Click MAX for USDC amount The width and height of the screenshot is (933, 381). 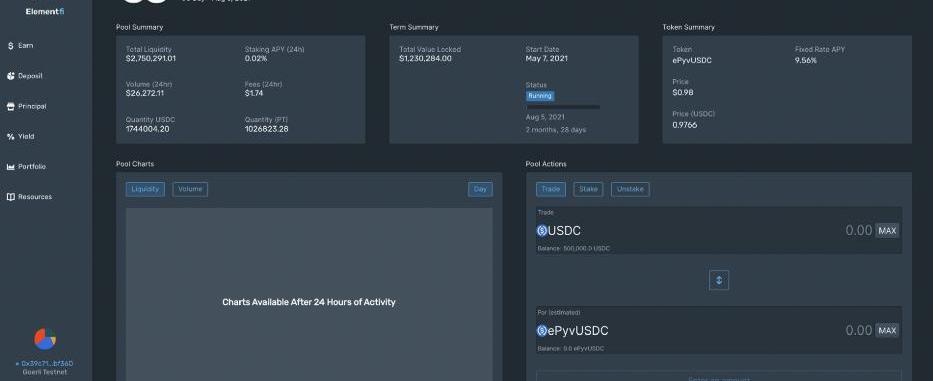pos(887,230)
